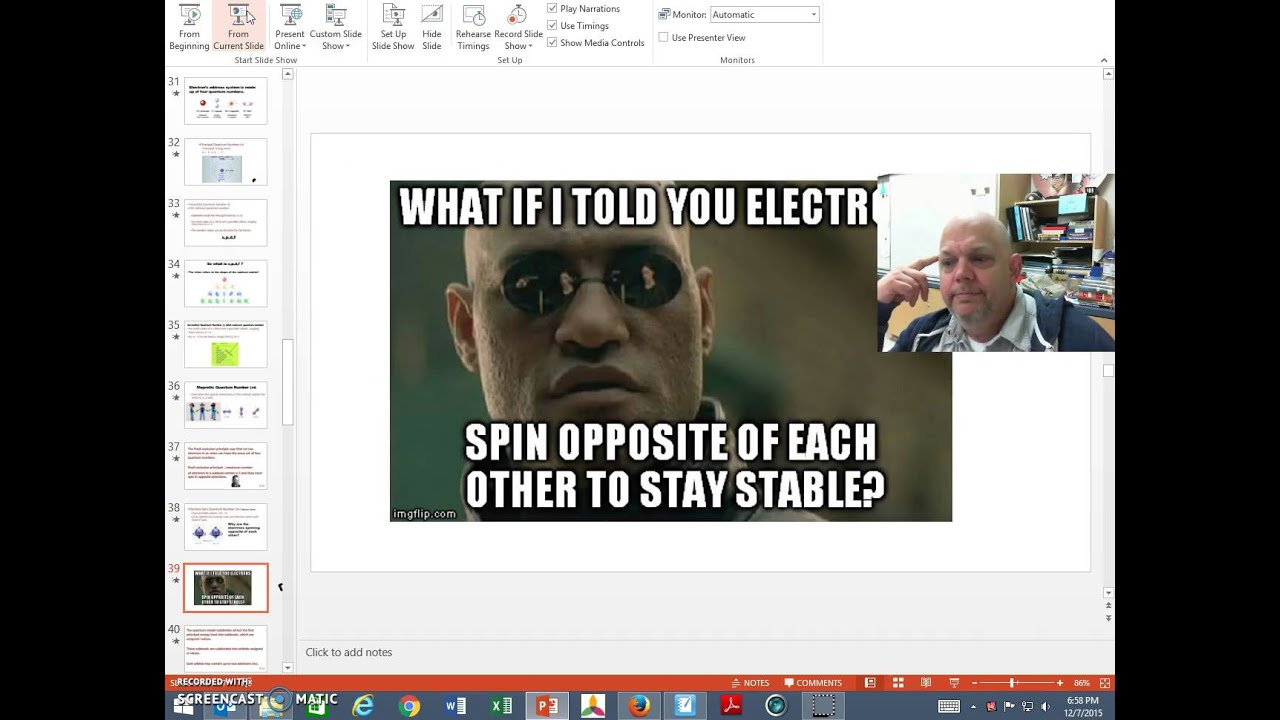This screenshot has width=1280, height=720.
Task: Open the touch keyboard icon in tray
Action: 950,706
